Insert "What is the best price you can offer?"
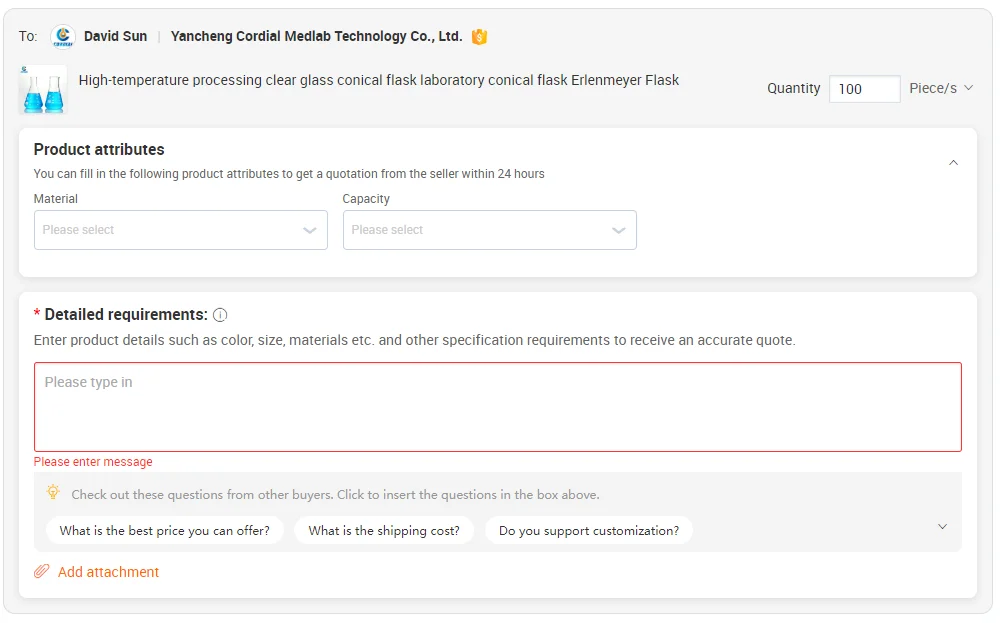Viewport: 1000px width, 623px height. coord(165,531)
